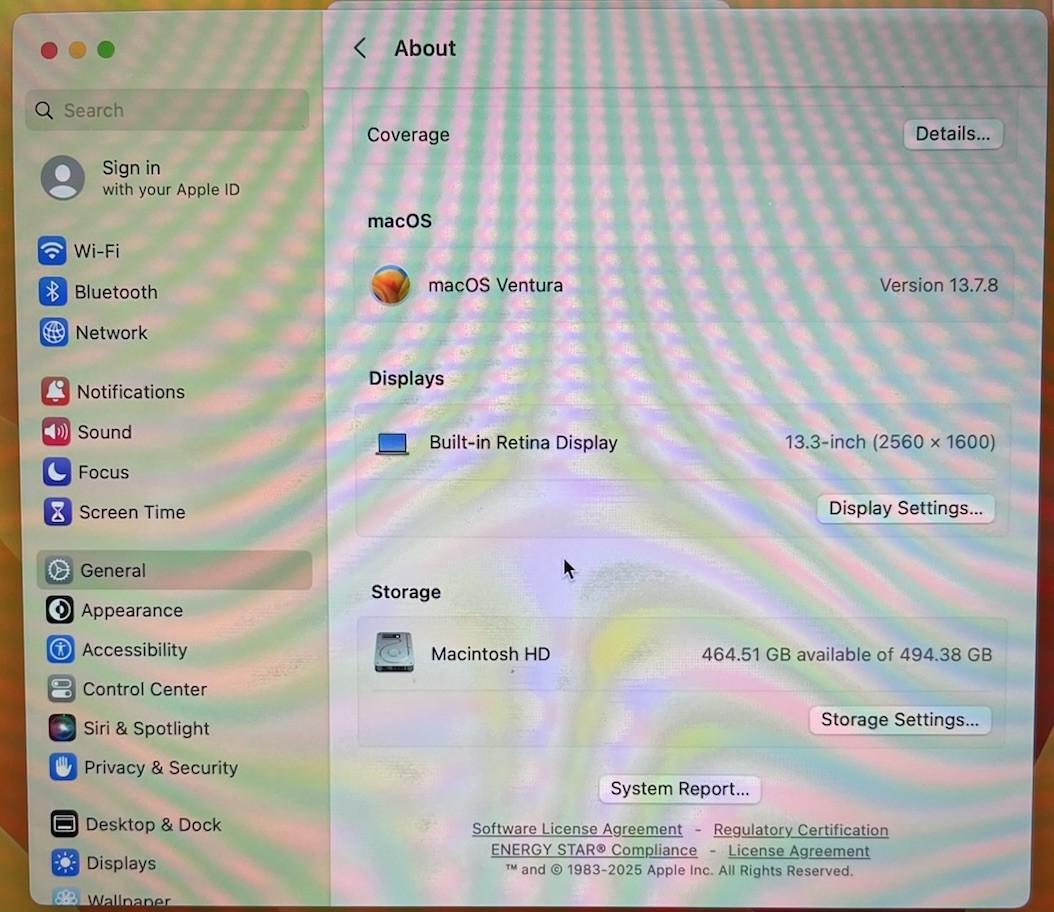
Task: Click the Control Center icon
Action: (61, 689)
